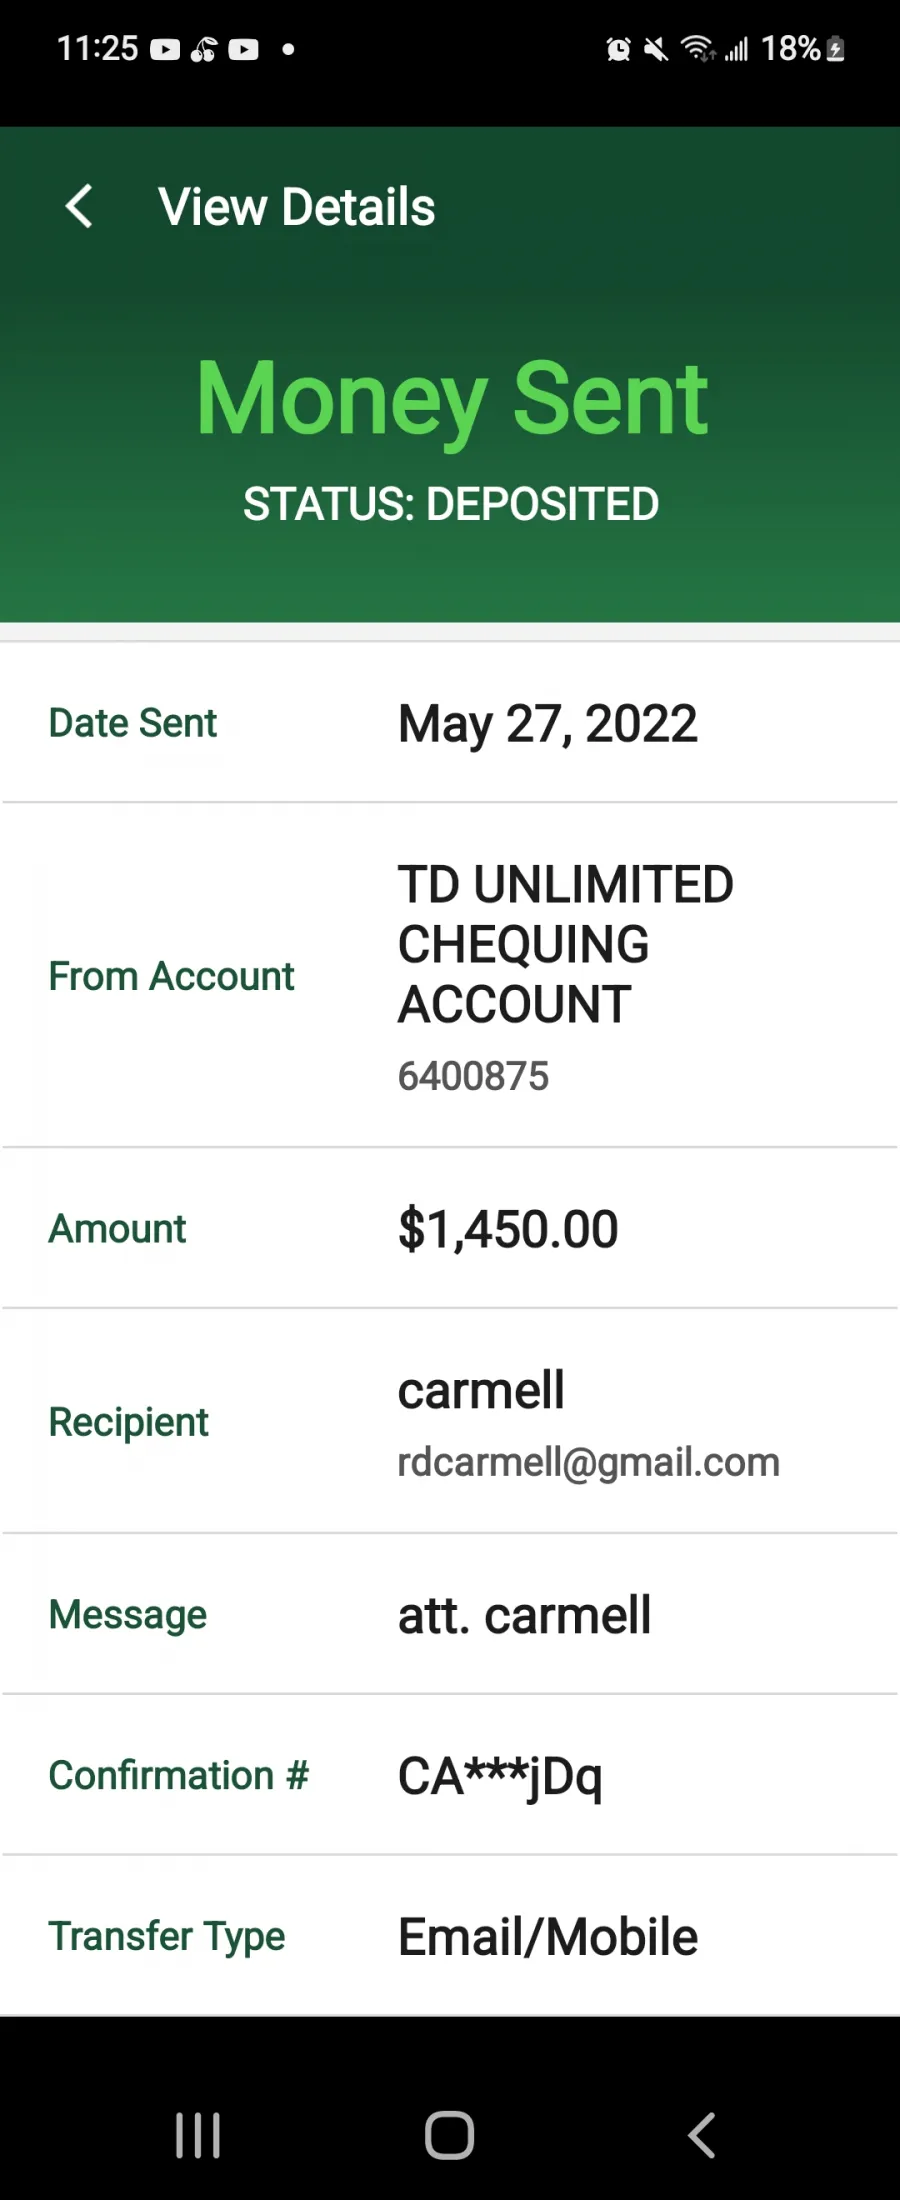The height and width of the screenshot is (2200, 900).
Task: Tap the muted sound icon in status bar
Action: 656,49
